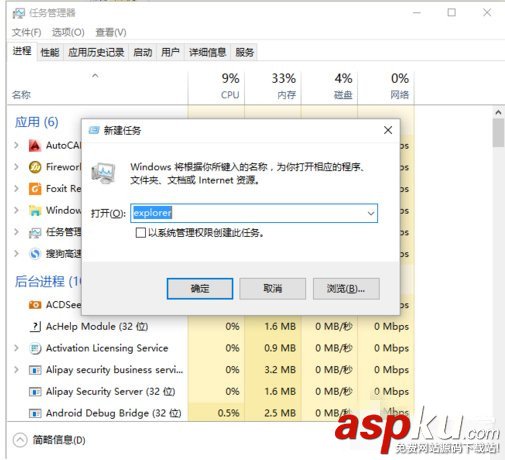This screenshot has width=505, height=460.
Task: Click the Fireworks application icon
Action: (35, 167)
